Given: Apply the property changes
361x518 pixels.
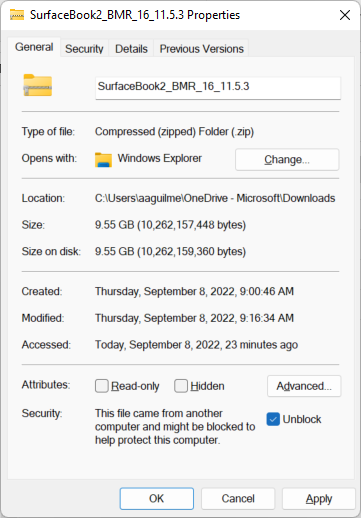Looking at the screenshot, I should point(319,499).
